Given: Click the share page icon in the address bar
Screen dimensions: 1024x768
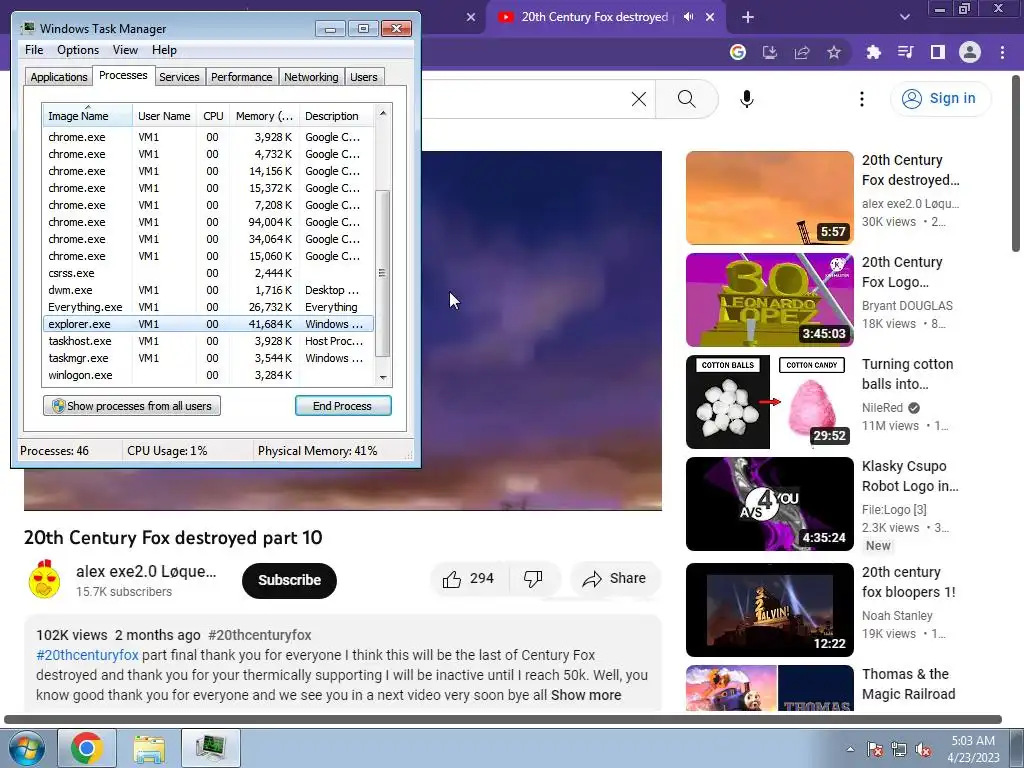Looking at the screenshot, I should click(x=802, y=52).
